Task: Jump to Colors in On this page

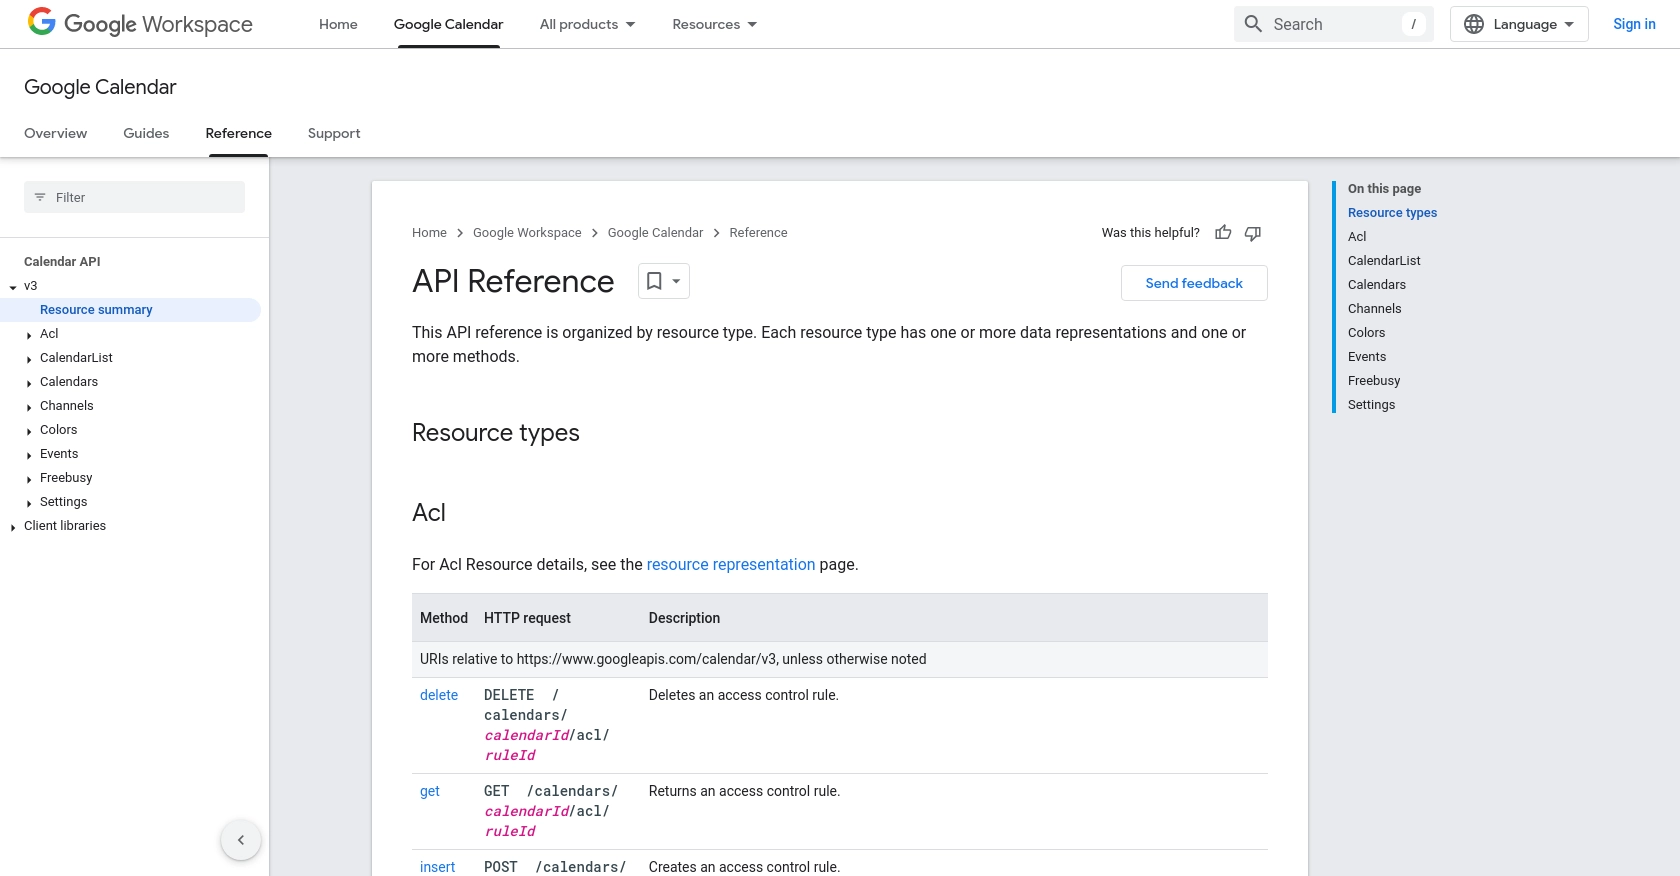Action: [x=1367, y=333]
